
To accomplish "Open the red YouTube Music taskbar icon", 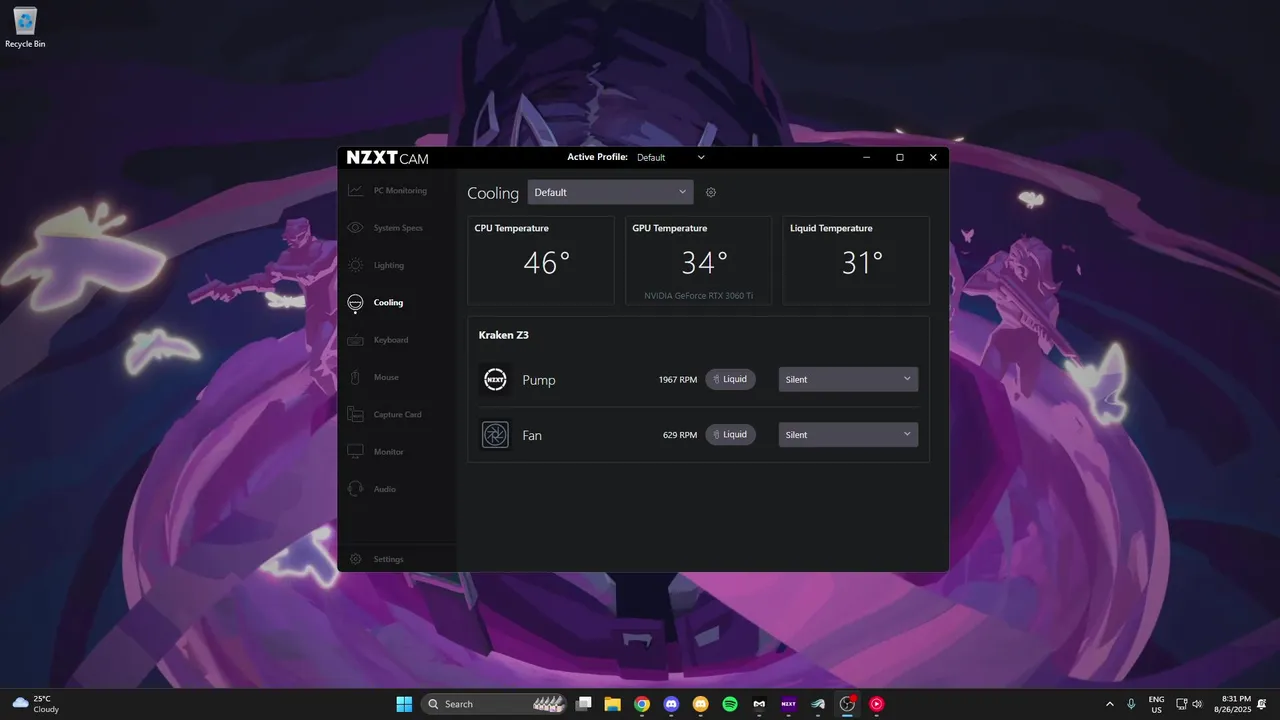I will pyautogui.click(x=877, y=704).
